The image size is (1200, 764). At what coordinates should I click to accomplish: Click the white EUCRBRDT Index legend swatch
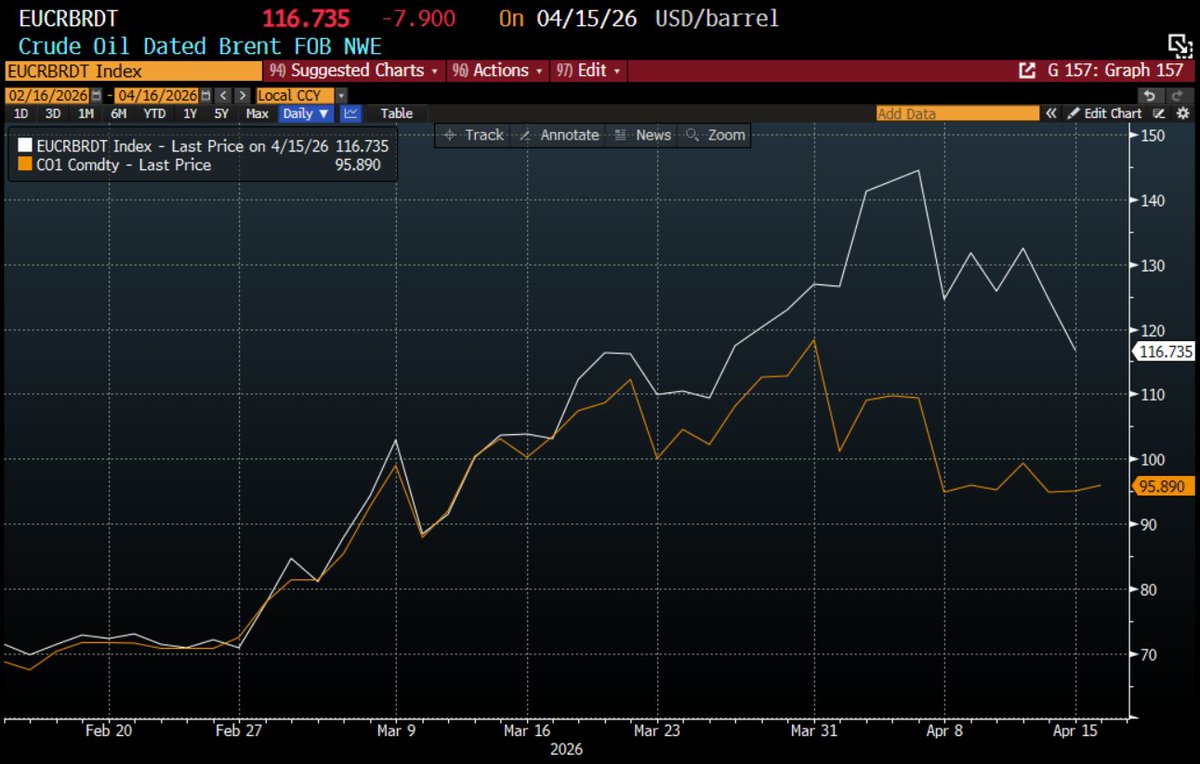click(x=24, y=146)
